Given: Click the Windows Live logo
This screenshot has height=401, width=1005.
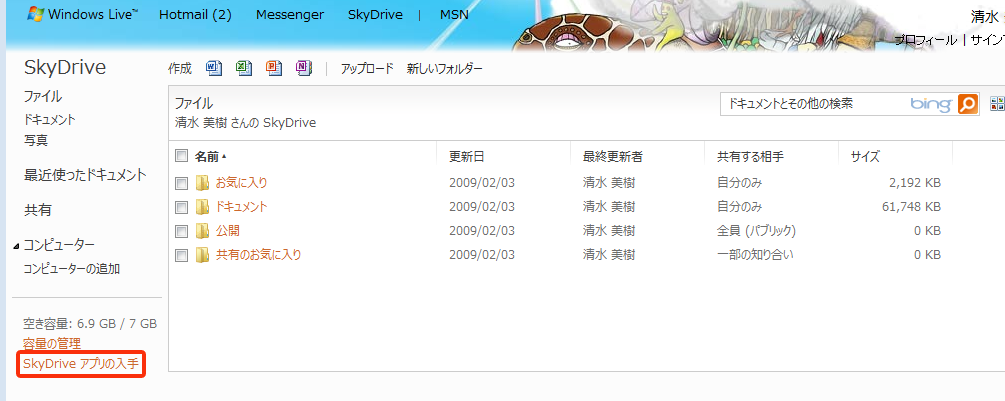Looking at the screenshot, I should click(x=84, y=14).
